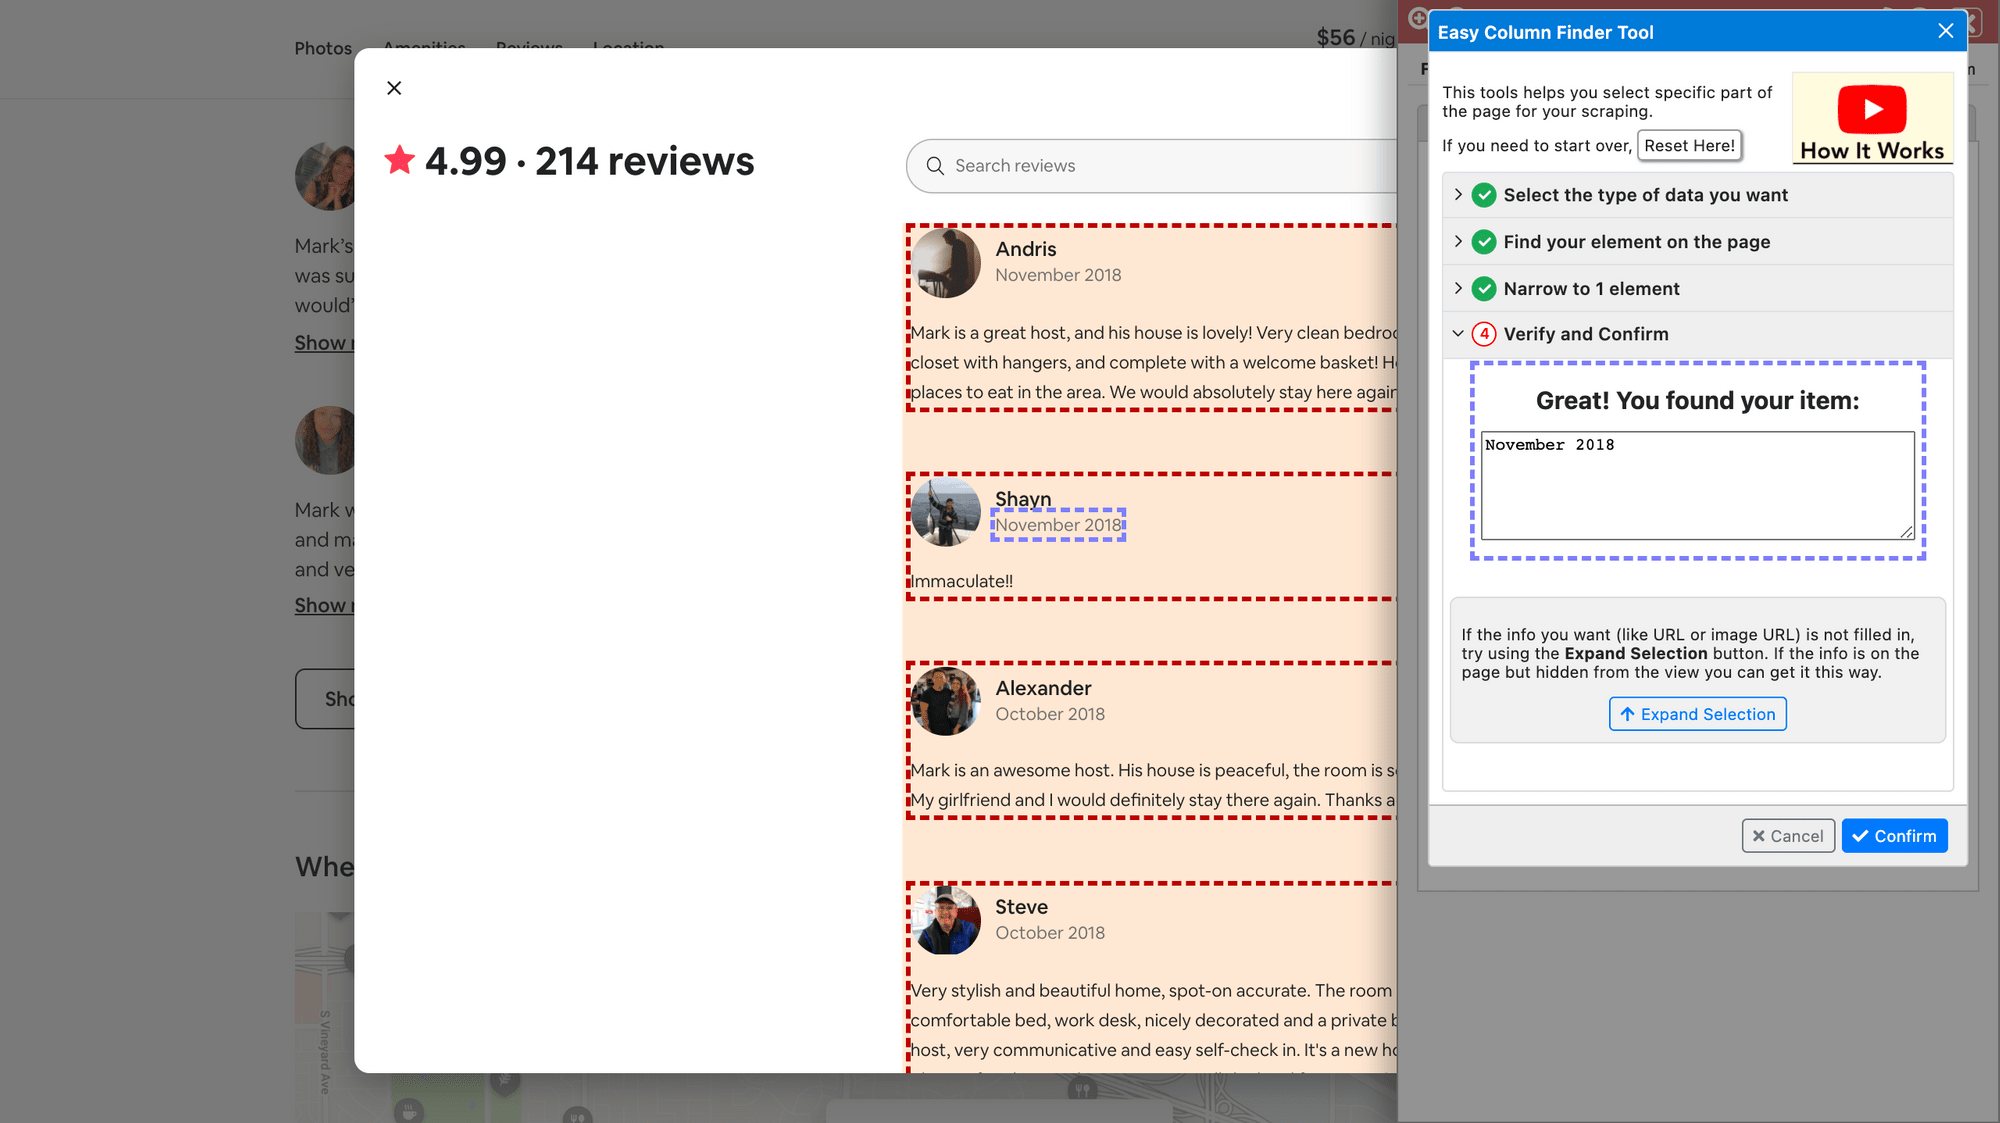Focus the found item text area

pos(1697,486)
